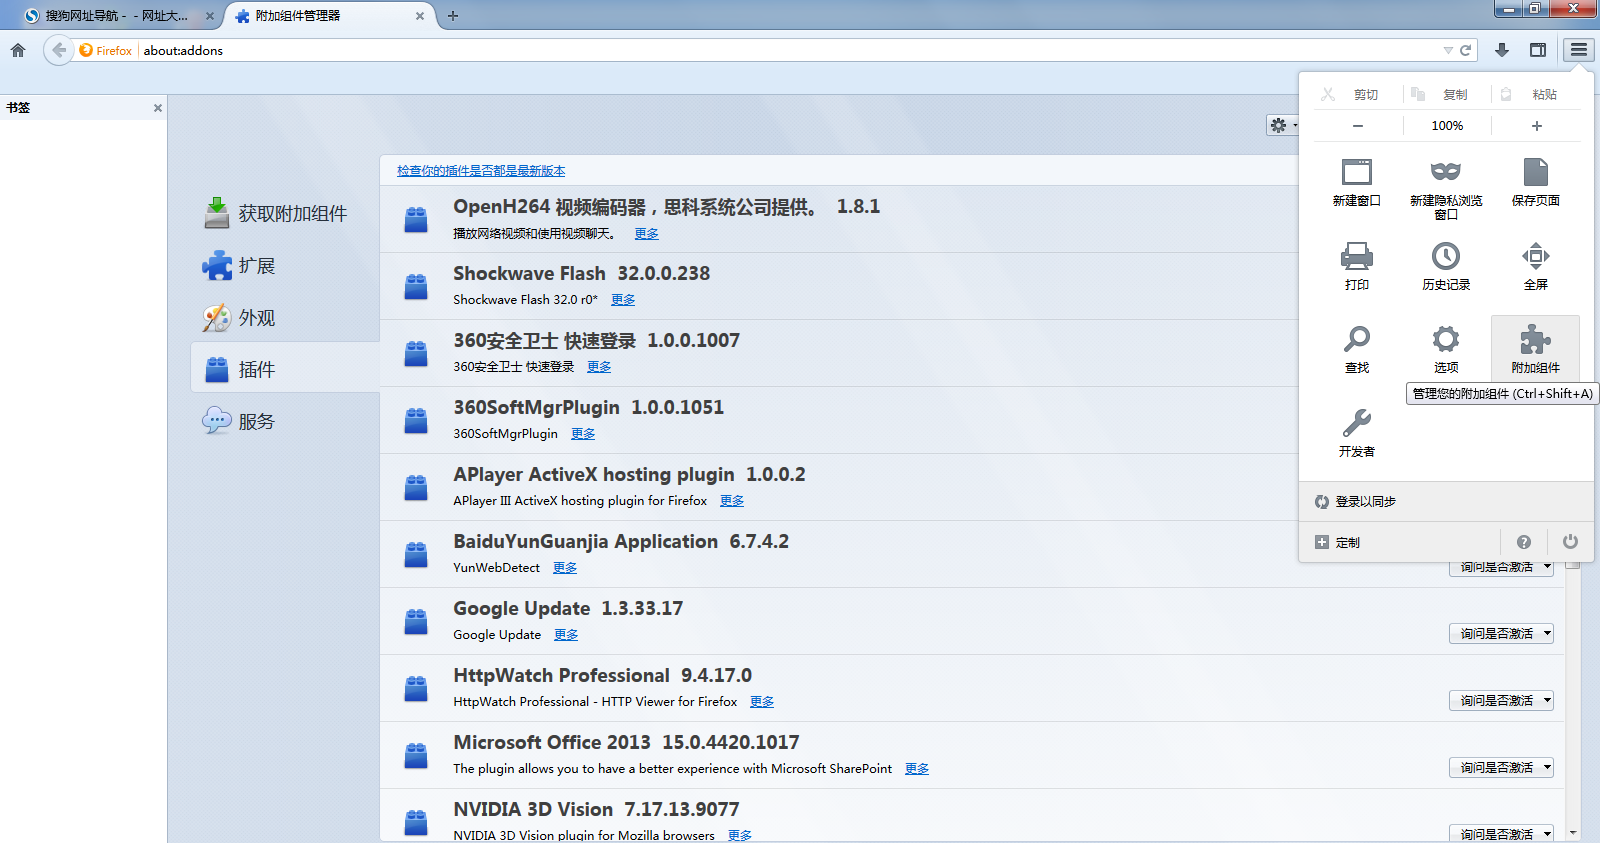The width and height of the screenshot is (1600, 843).
Task: Open activation dropdown for Microsoft Office 2013
Action: pyautogui.click(x=1501, y=767)
